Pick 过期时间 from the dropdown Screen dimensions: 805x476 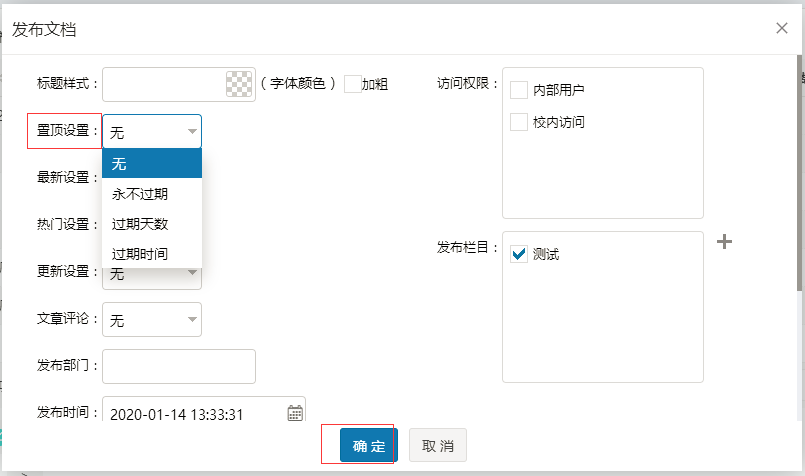[x=152, y=254]
